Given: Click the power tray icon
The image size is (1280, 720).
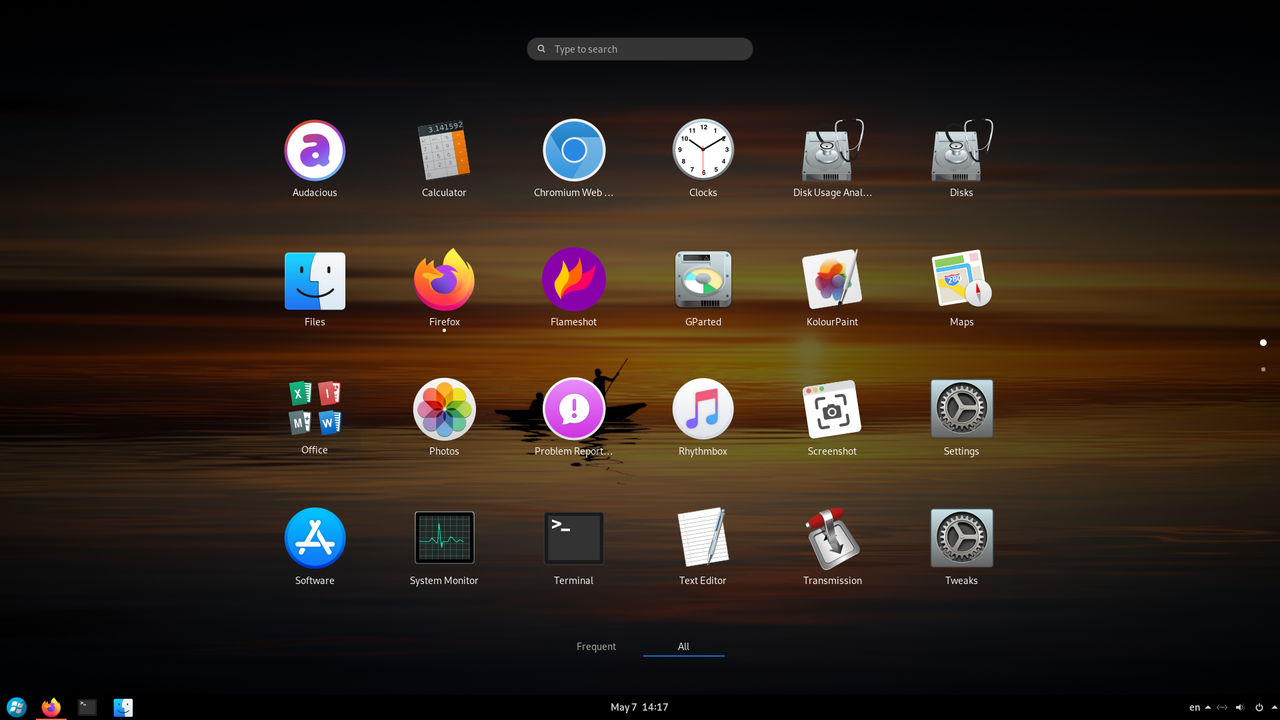Looking at the screenshot, I should coord(1259,707).
